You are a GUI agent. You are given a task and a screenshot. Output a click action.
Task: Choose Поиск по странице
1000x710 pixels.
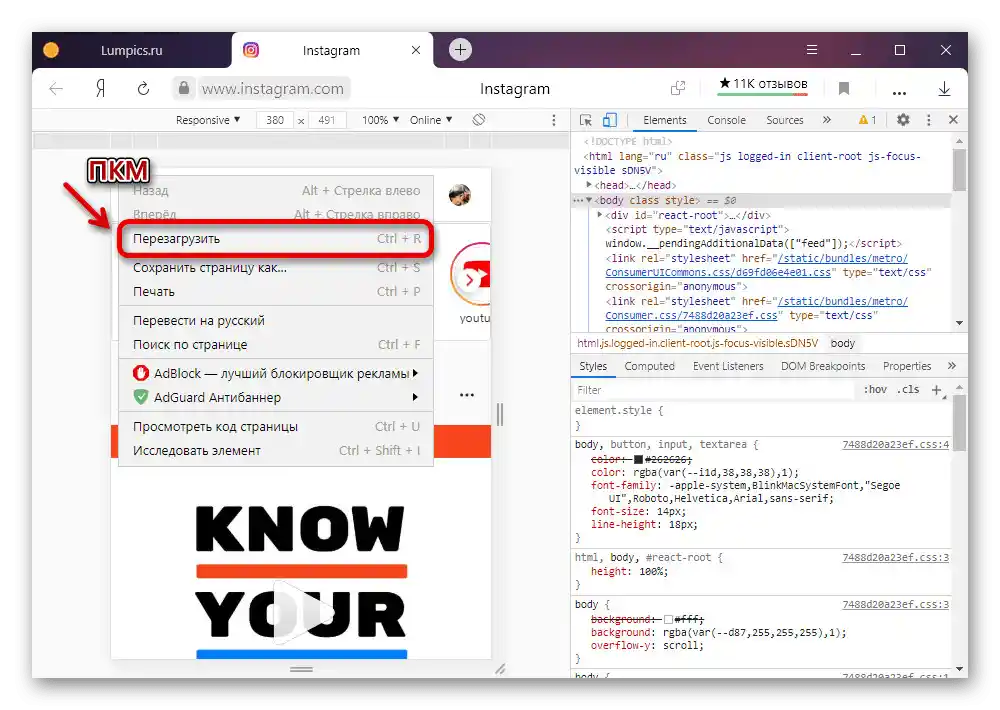click(x=276, y=344)
